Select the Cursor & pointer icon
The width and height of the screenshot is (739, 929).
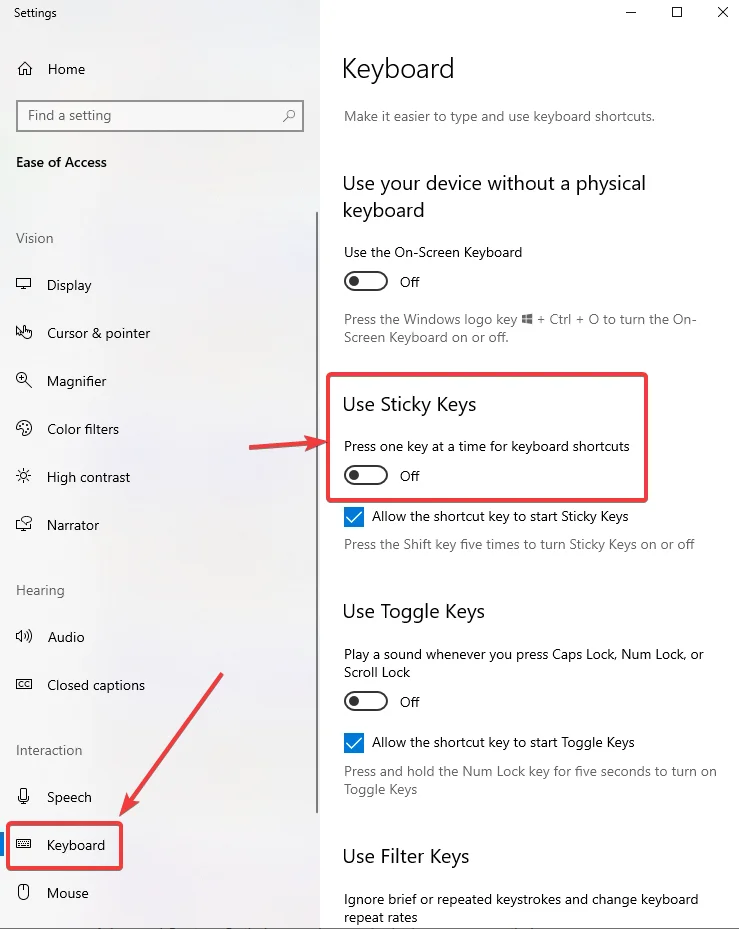pyautogui.click(x=23, y=333)
